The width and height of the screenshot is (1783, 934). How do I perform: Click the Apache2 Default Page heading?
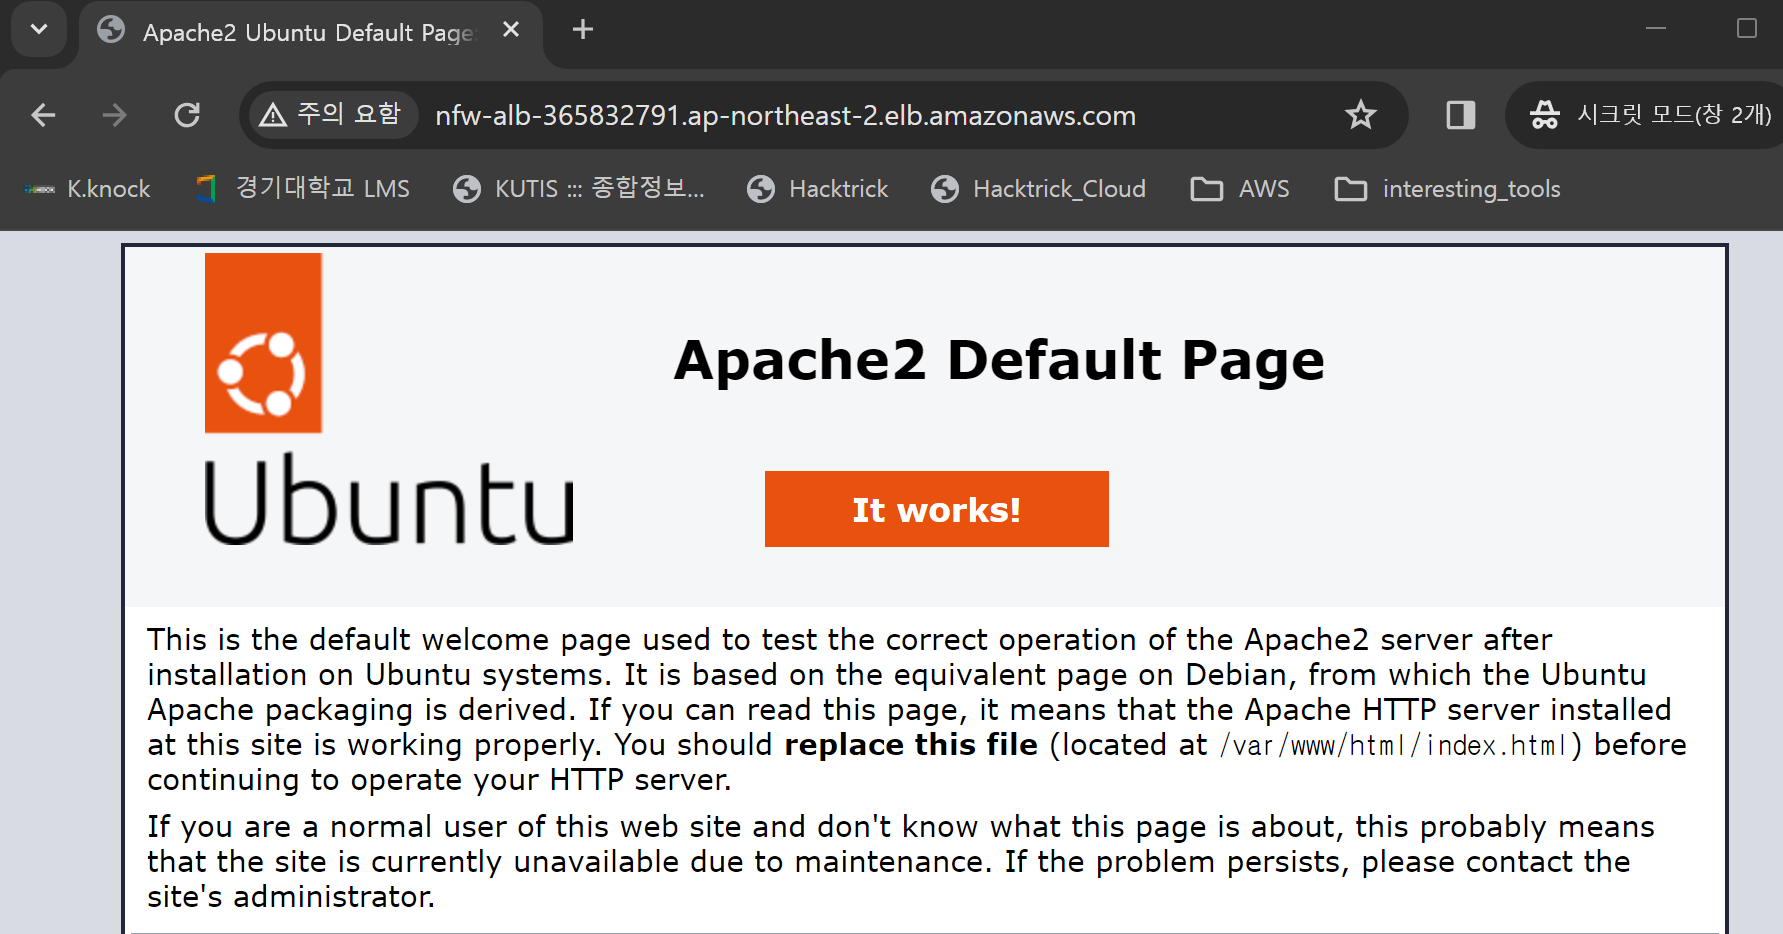(999, 361)
